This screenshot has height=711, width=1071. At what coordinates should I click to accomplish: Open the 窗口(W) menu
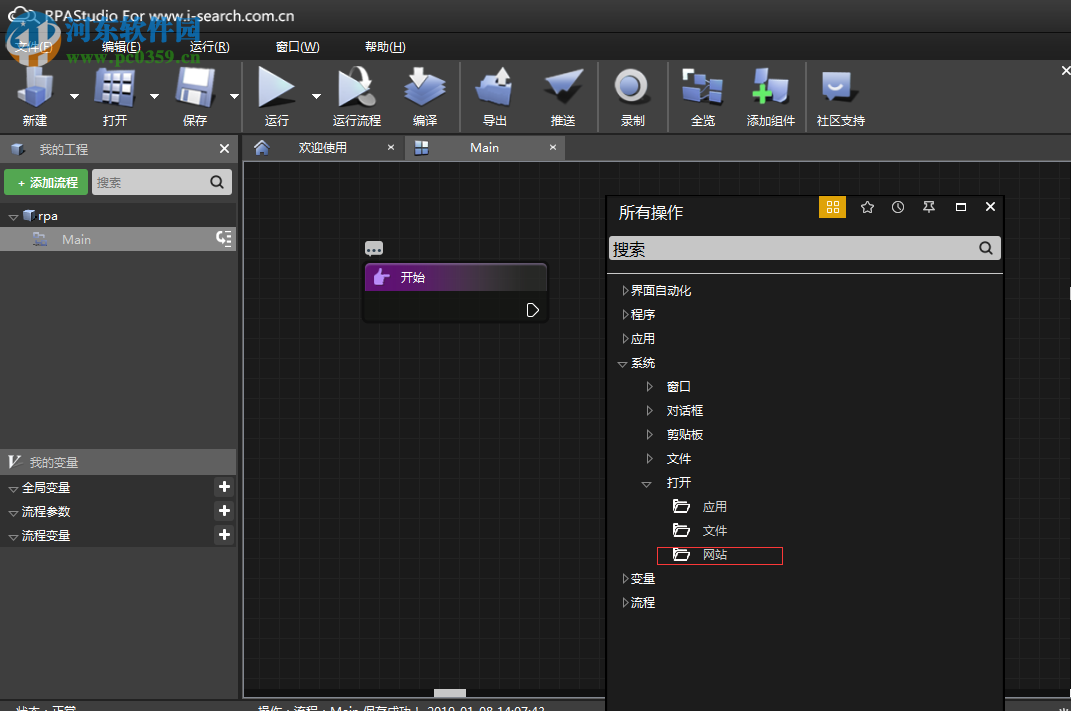click(297, 47)
